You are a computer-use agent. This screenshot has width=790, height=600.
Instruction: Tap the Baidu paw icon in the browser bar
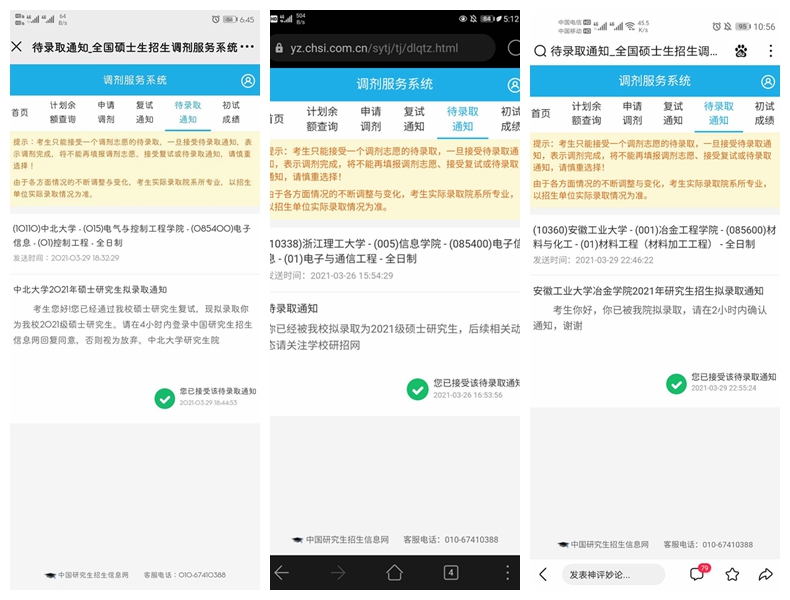click(740, 51)
